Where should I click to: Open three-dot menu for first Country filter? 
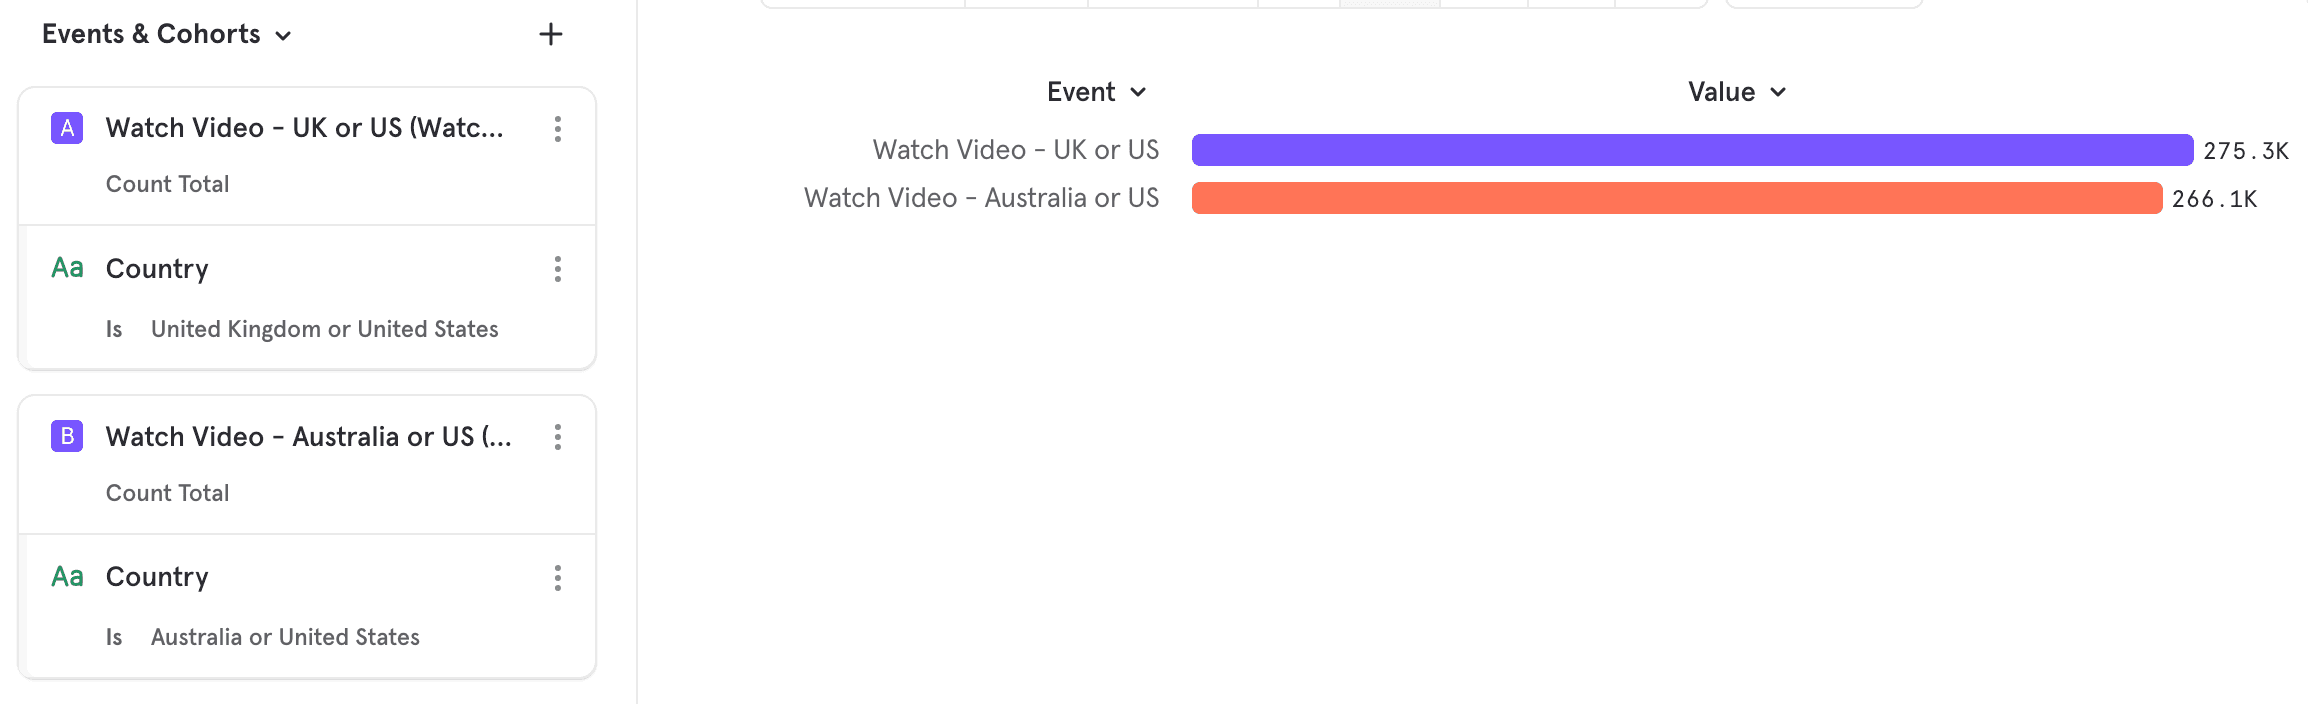click(558, 269)
